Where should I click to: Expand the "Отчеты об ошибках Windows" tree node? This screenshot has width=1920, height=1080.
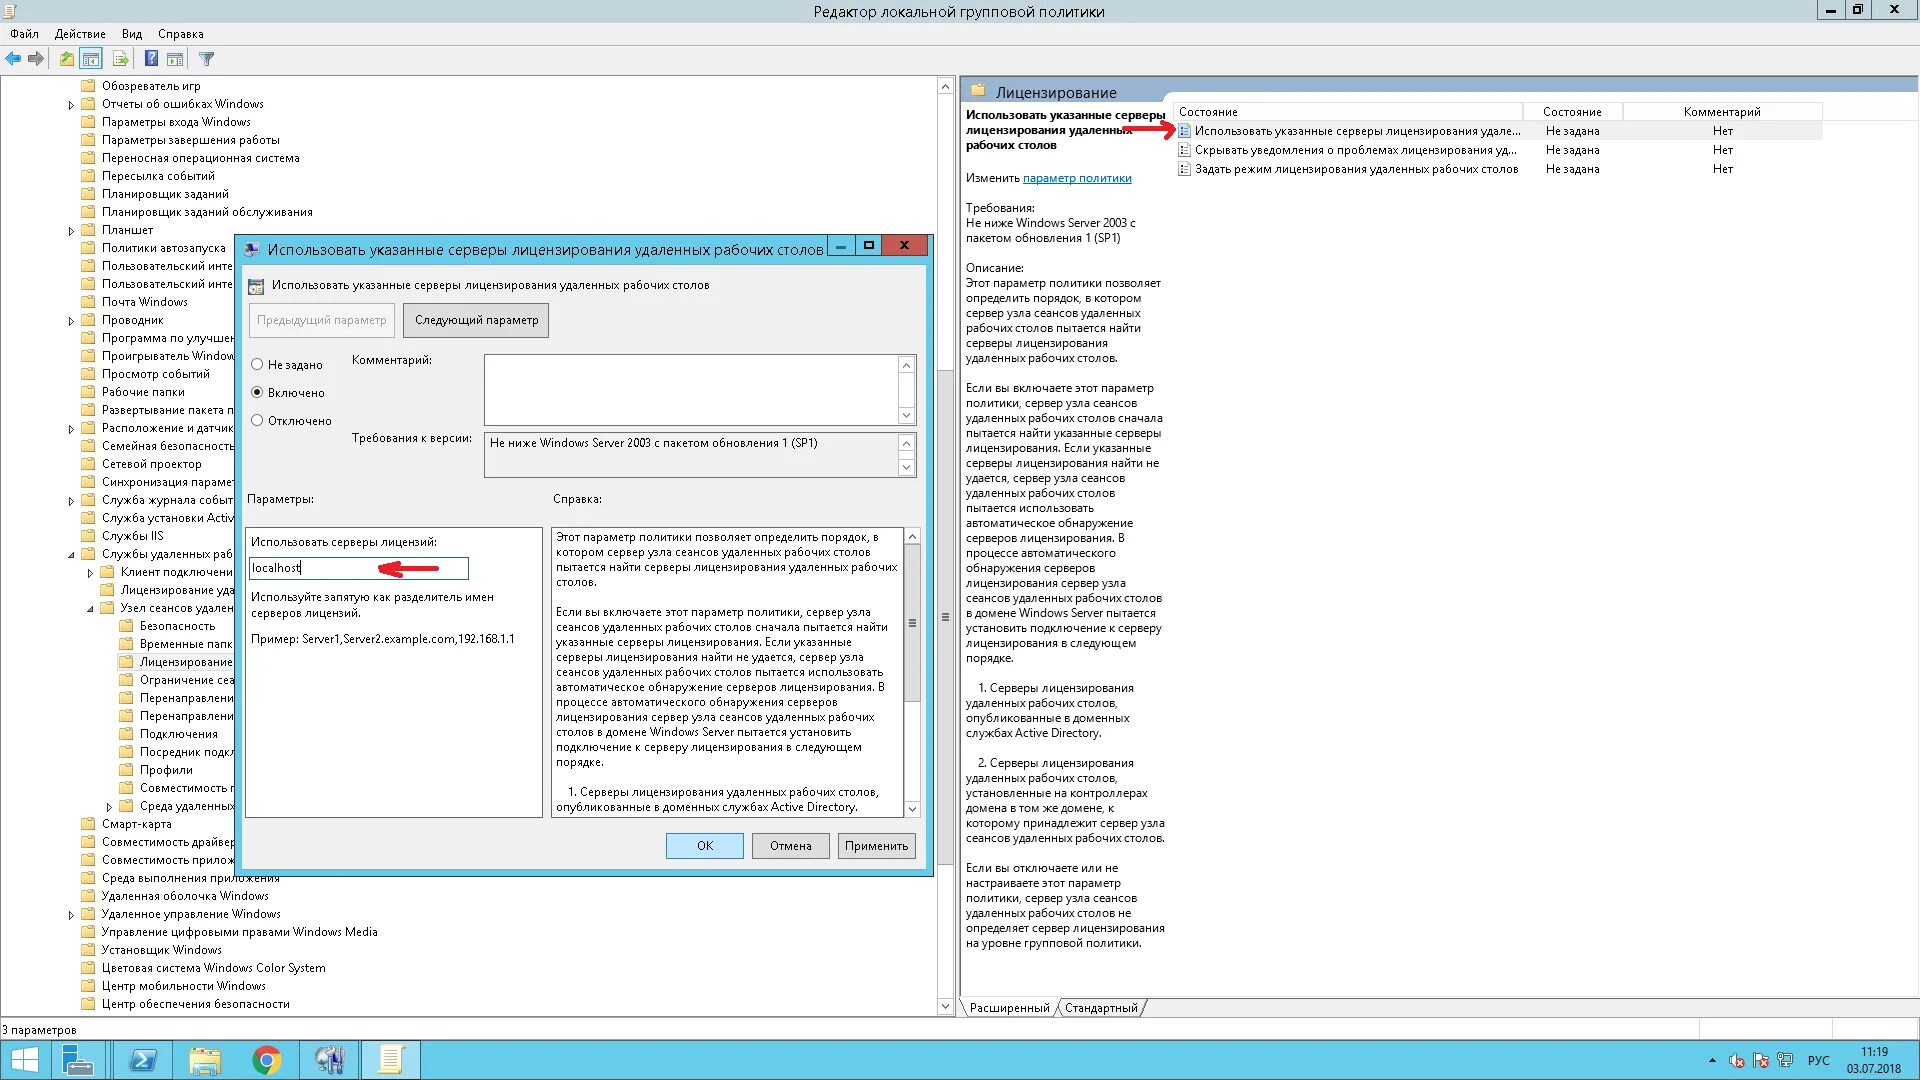click(71, 105)
